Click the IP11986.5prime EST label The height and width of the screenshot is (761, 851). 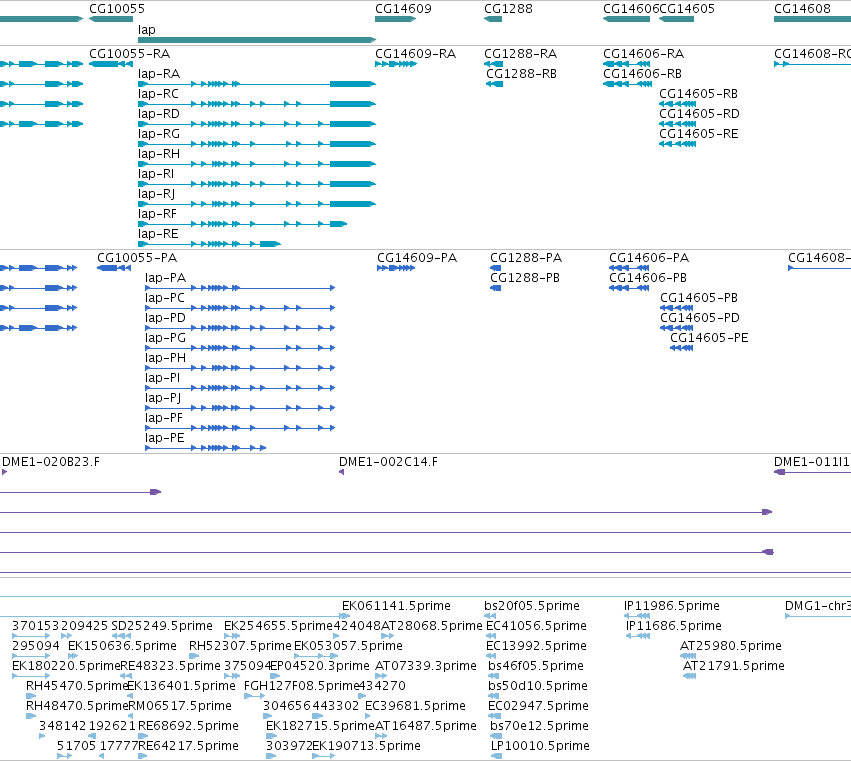tap(671, 606)
